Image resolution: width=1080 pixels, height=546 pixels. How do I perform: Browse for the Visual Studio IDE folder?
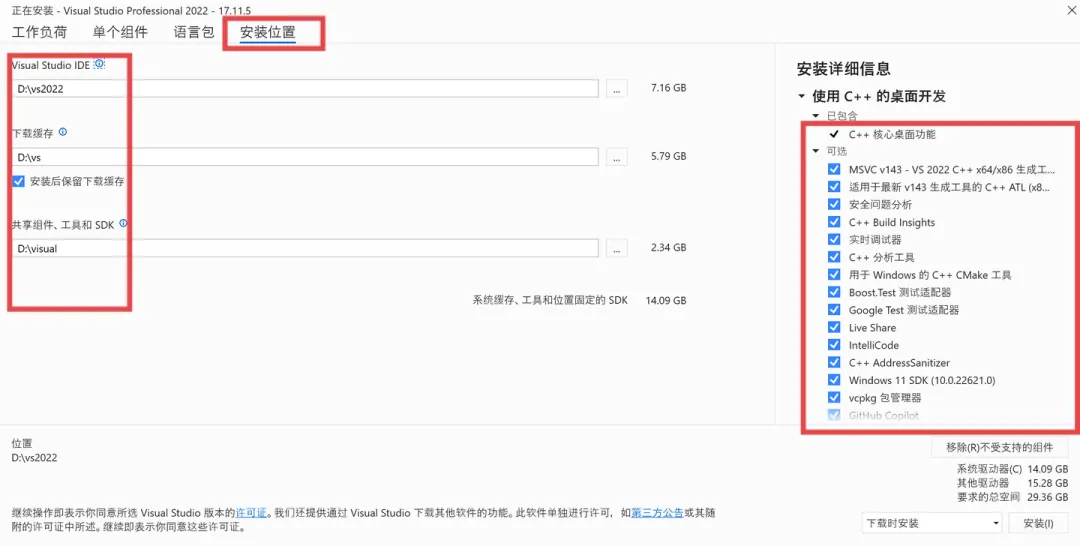(x=616, y=88)
